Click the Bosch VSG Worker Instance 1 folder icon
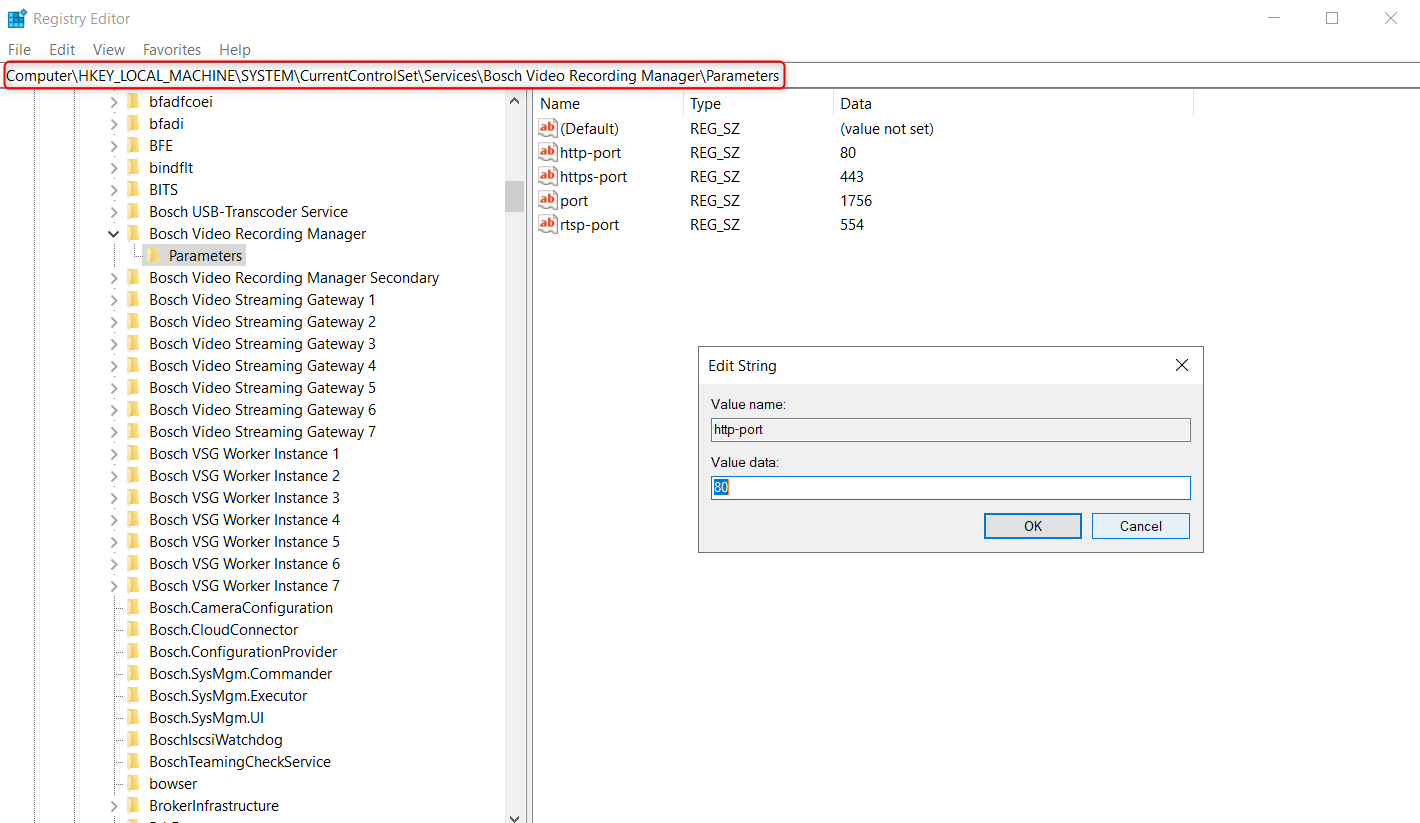1420x823 pixels. pyautogui.click(x=134, y=453)
